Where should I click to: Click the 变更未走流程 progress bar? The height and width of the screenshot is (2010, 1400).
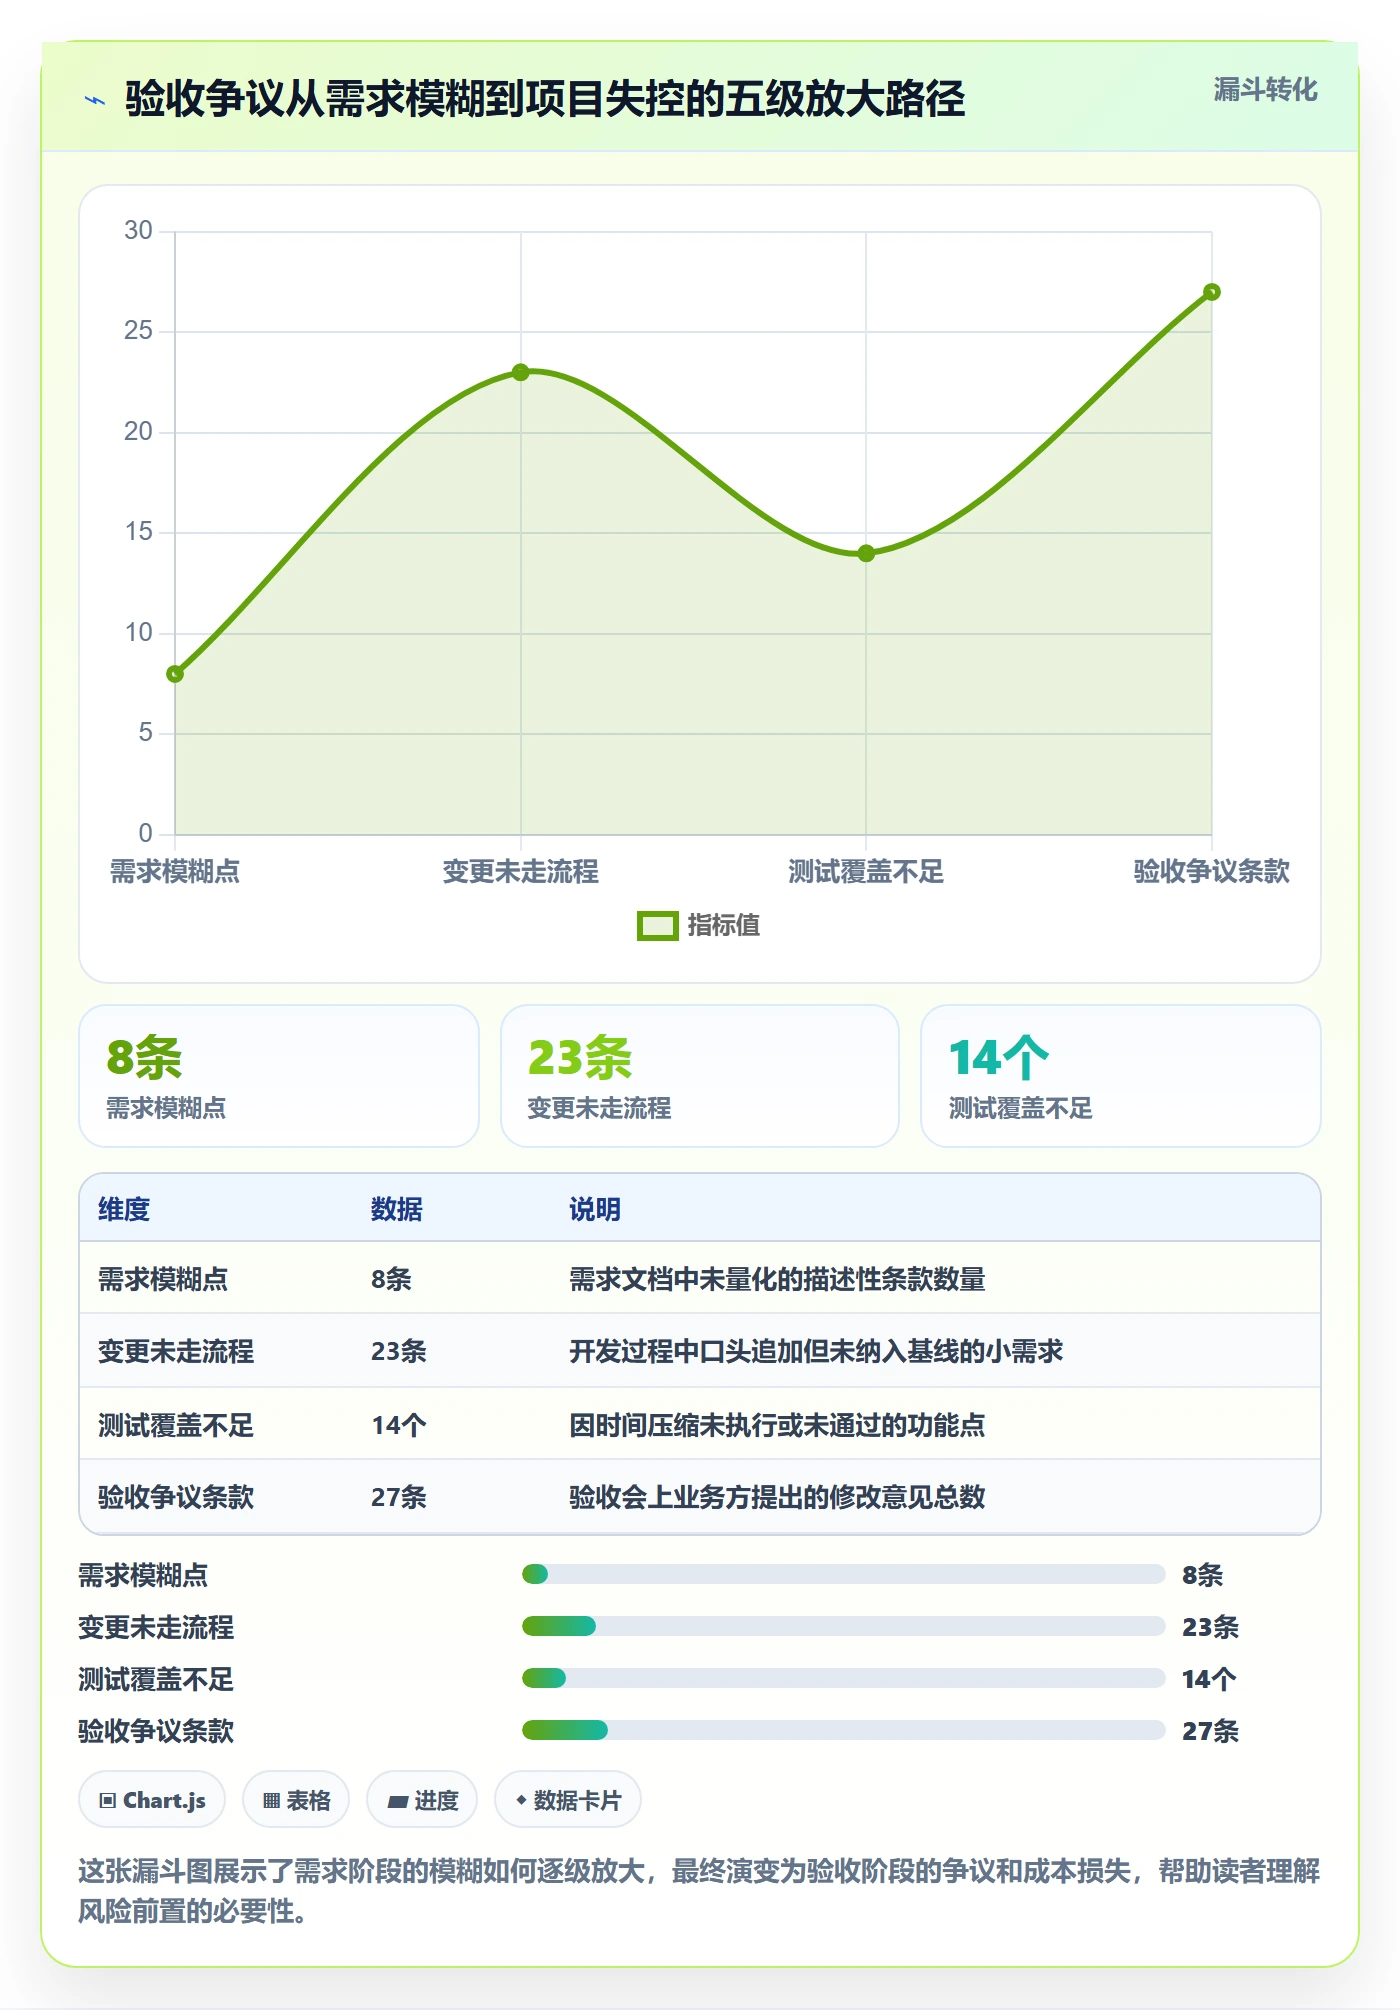pyautogui.click(x=843, y=1627)
